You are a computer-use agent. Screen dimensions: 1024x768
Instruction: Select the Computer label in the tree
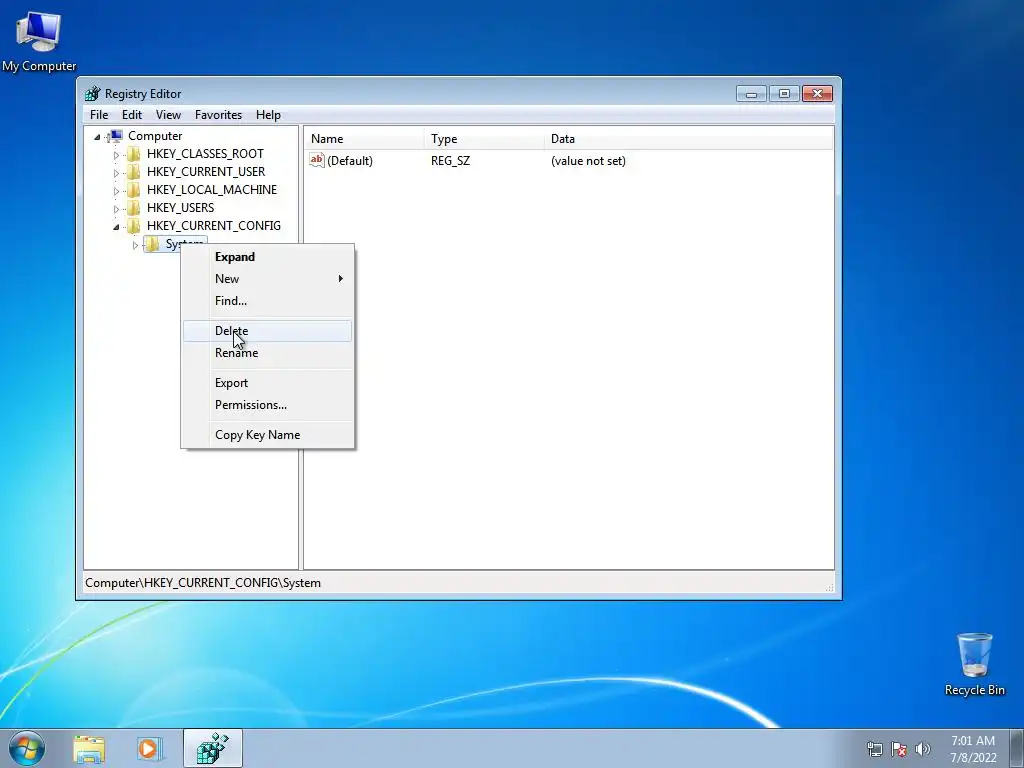(x=155, y=136)
